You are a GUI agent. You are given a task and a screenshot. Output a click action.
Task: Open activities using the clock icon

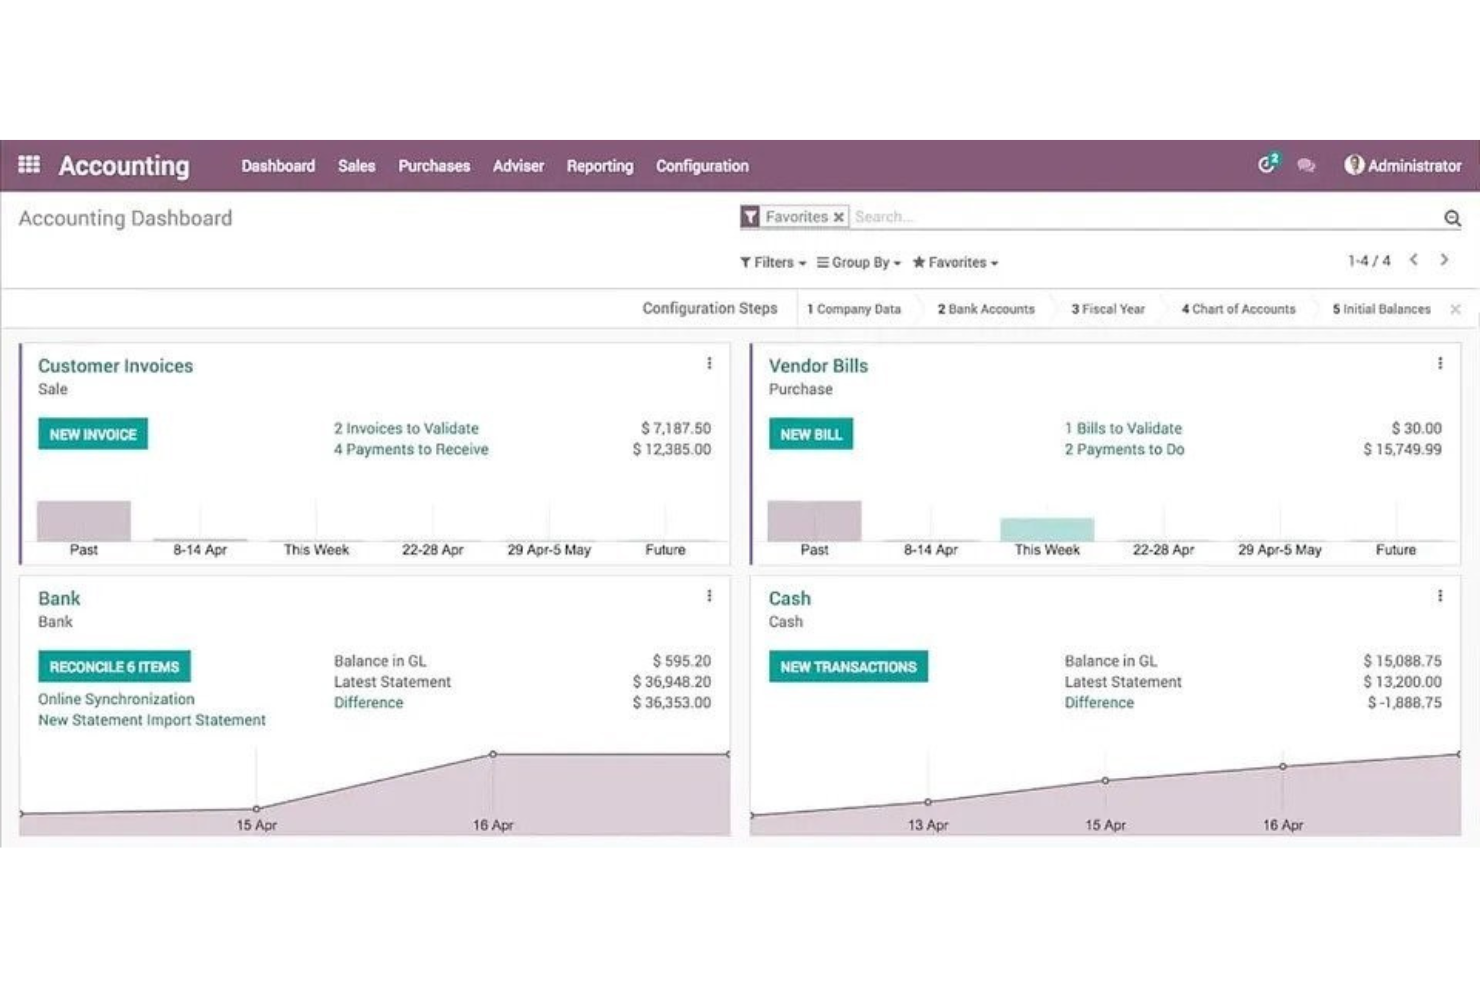coord(1266,164)
